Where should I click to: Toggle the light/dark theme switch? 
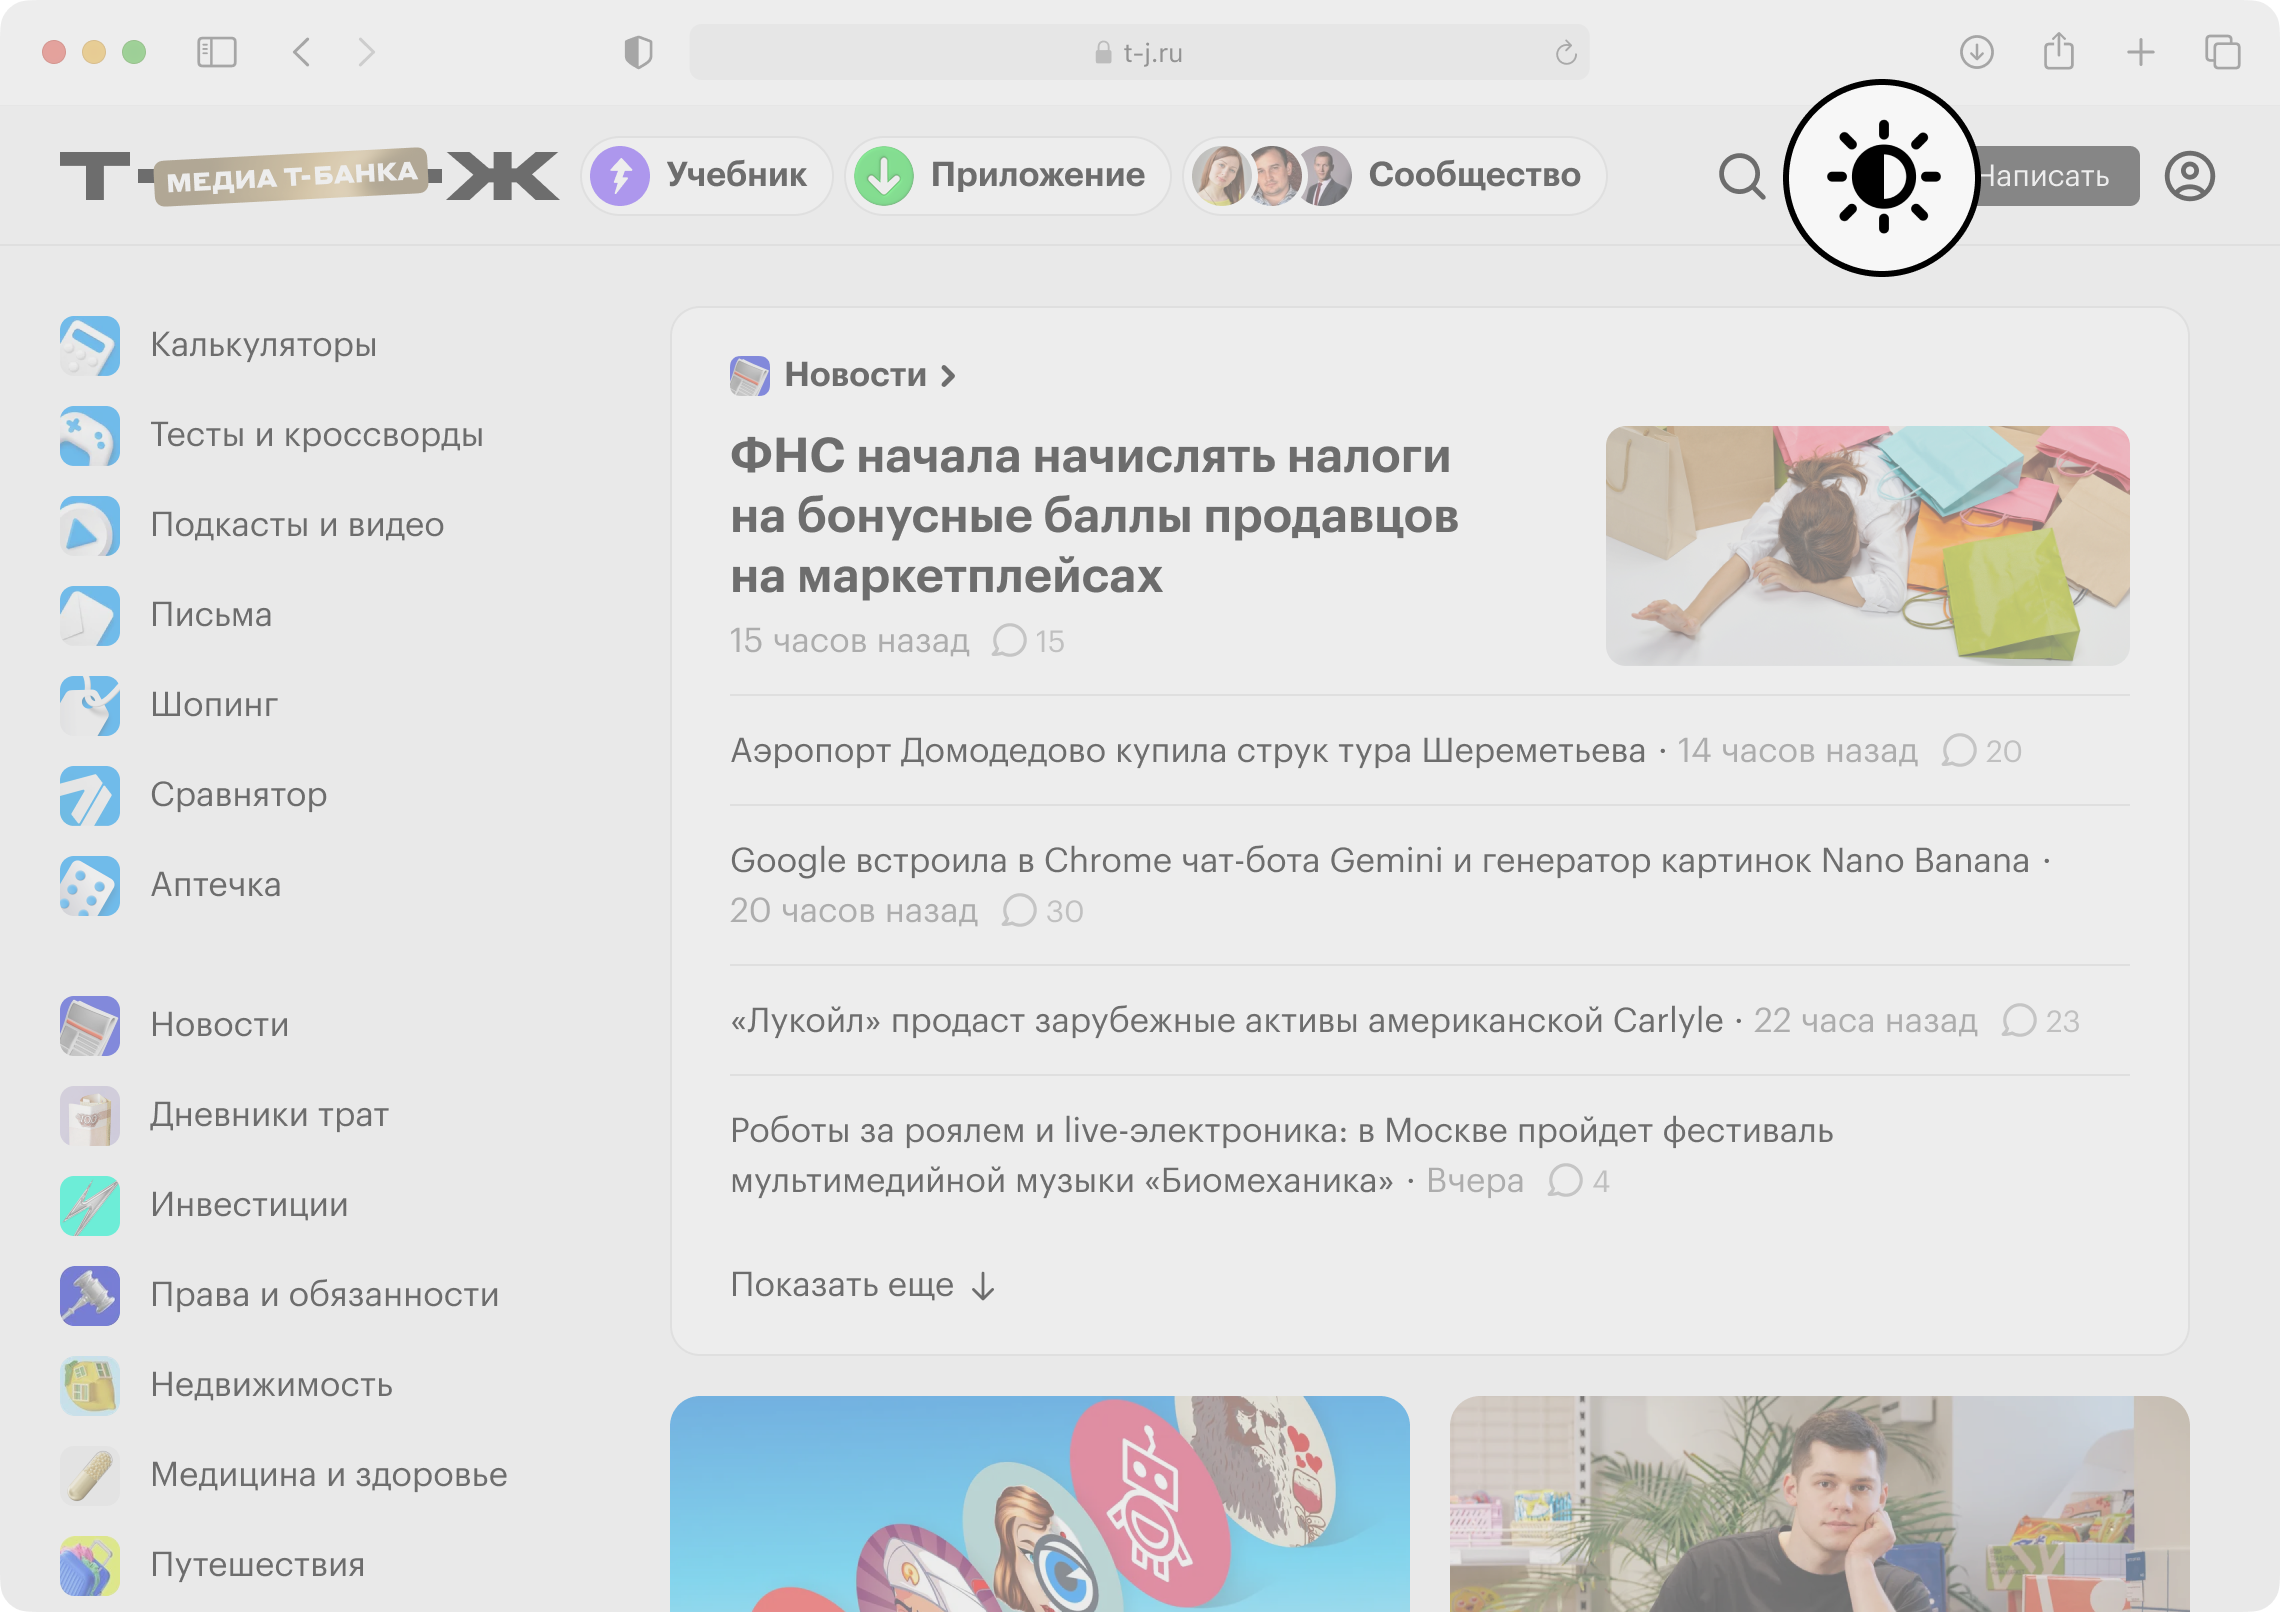coord(1883,177)
